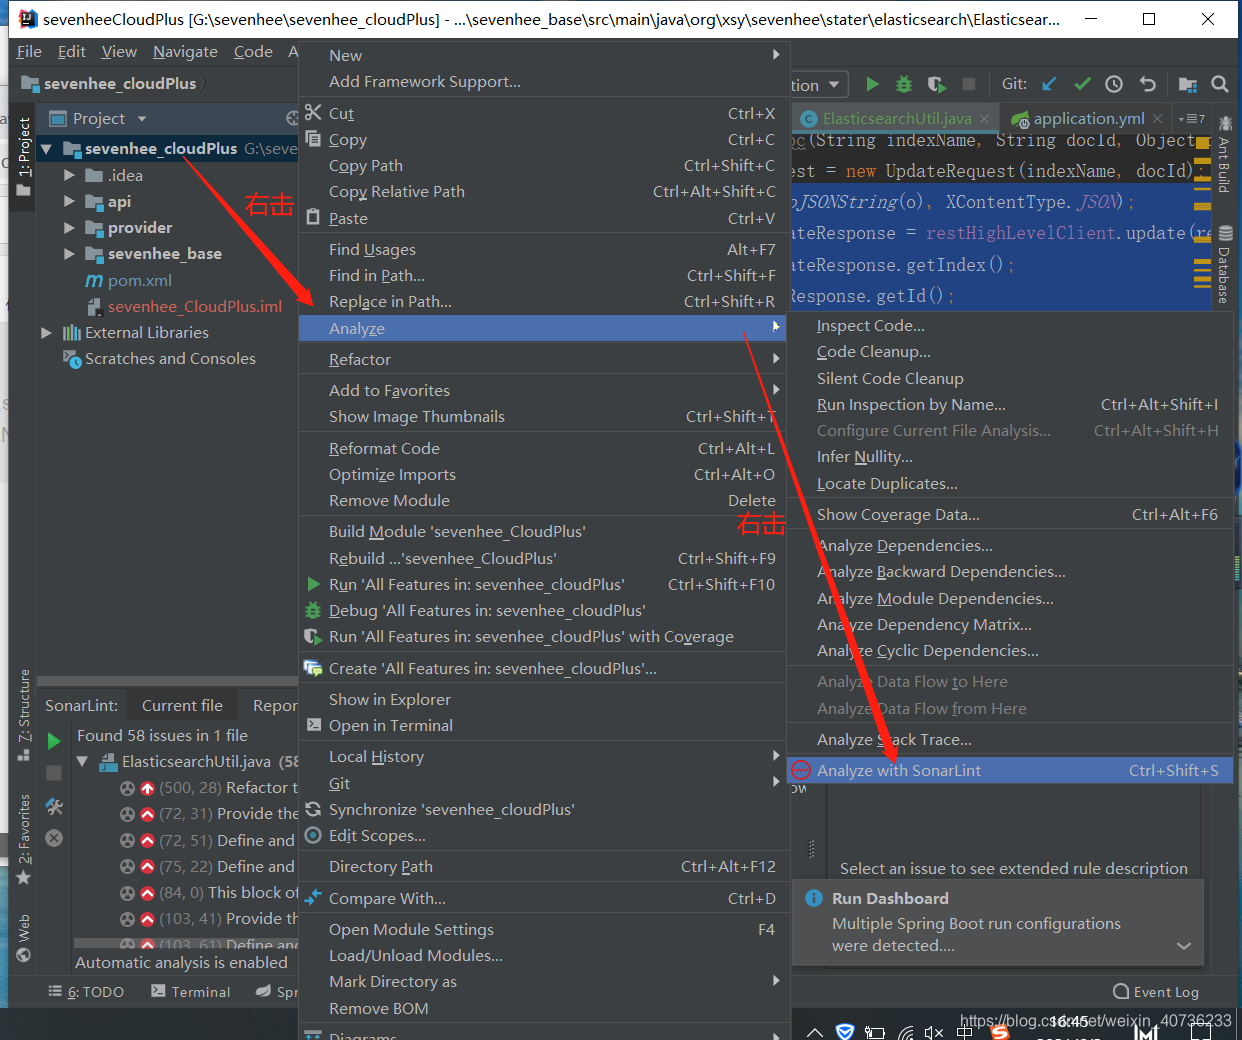Choose Open in Terminal

[x=544, y=725]
